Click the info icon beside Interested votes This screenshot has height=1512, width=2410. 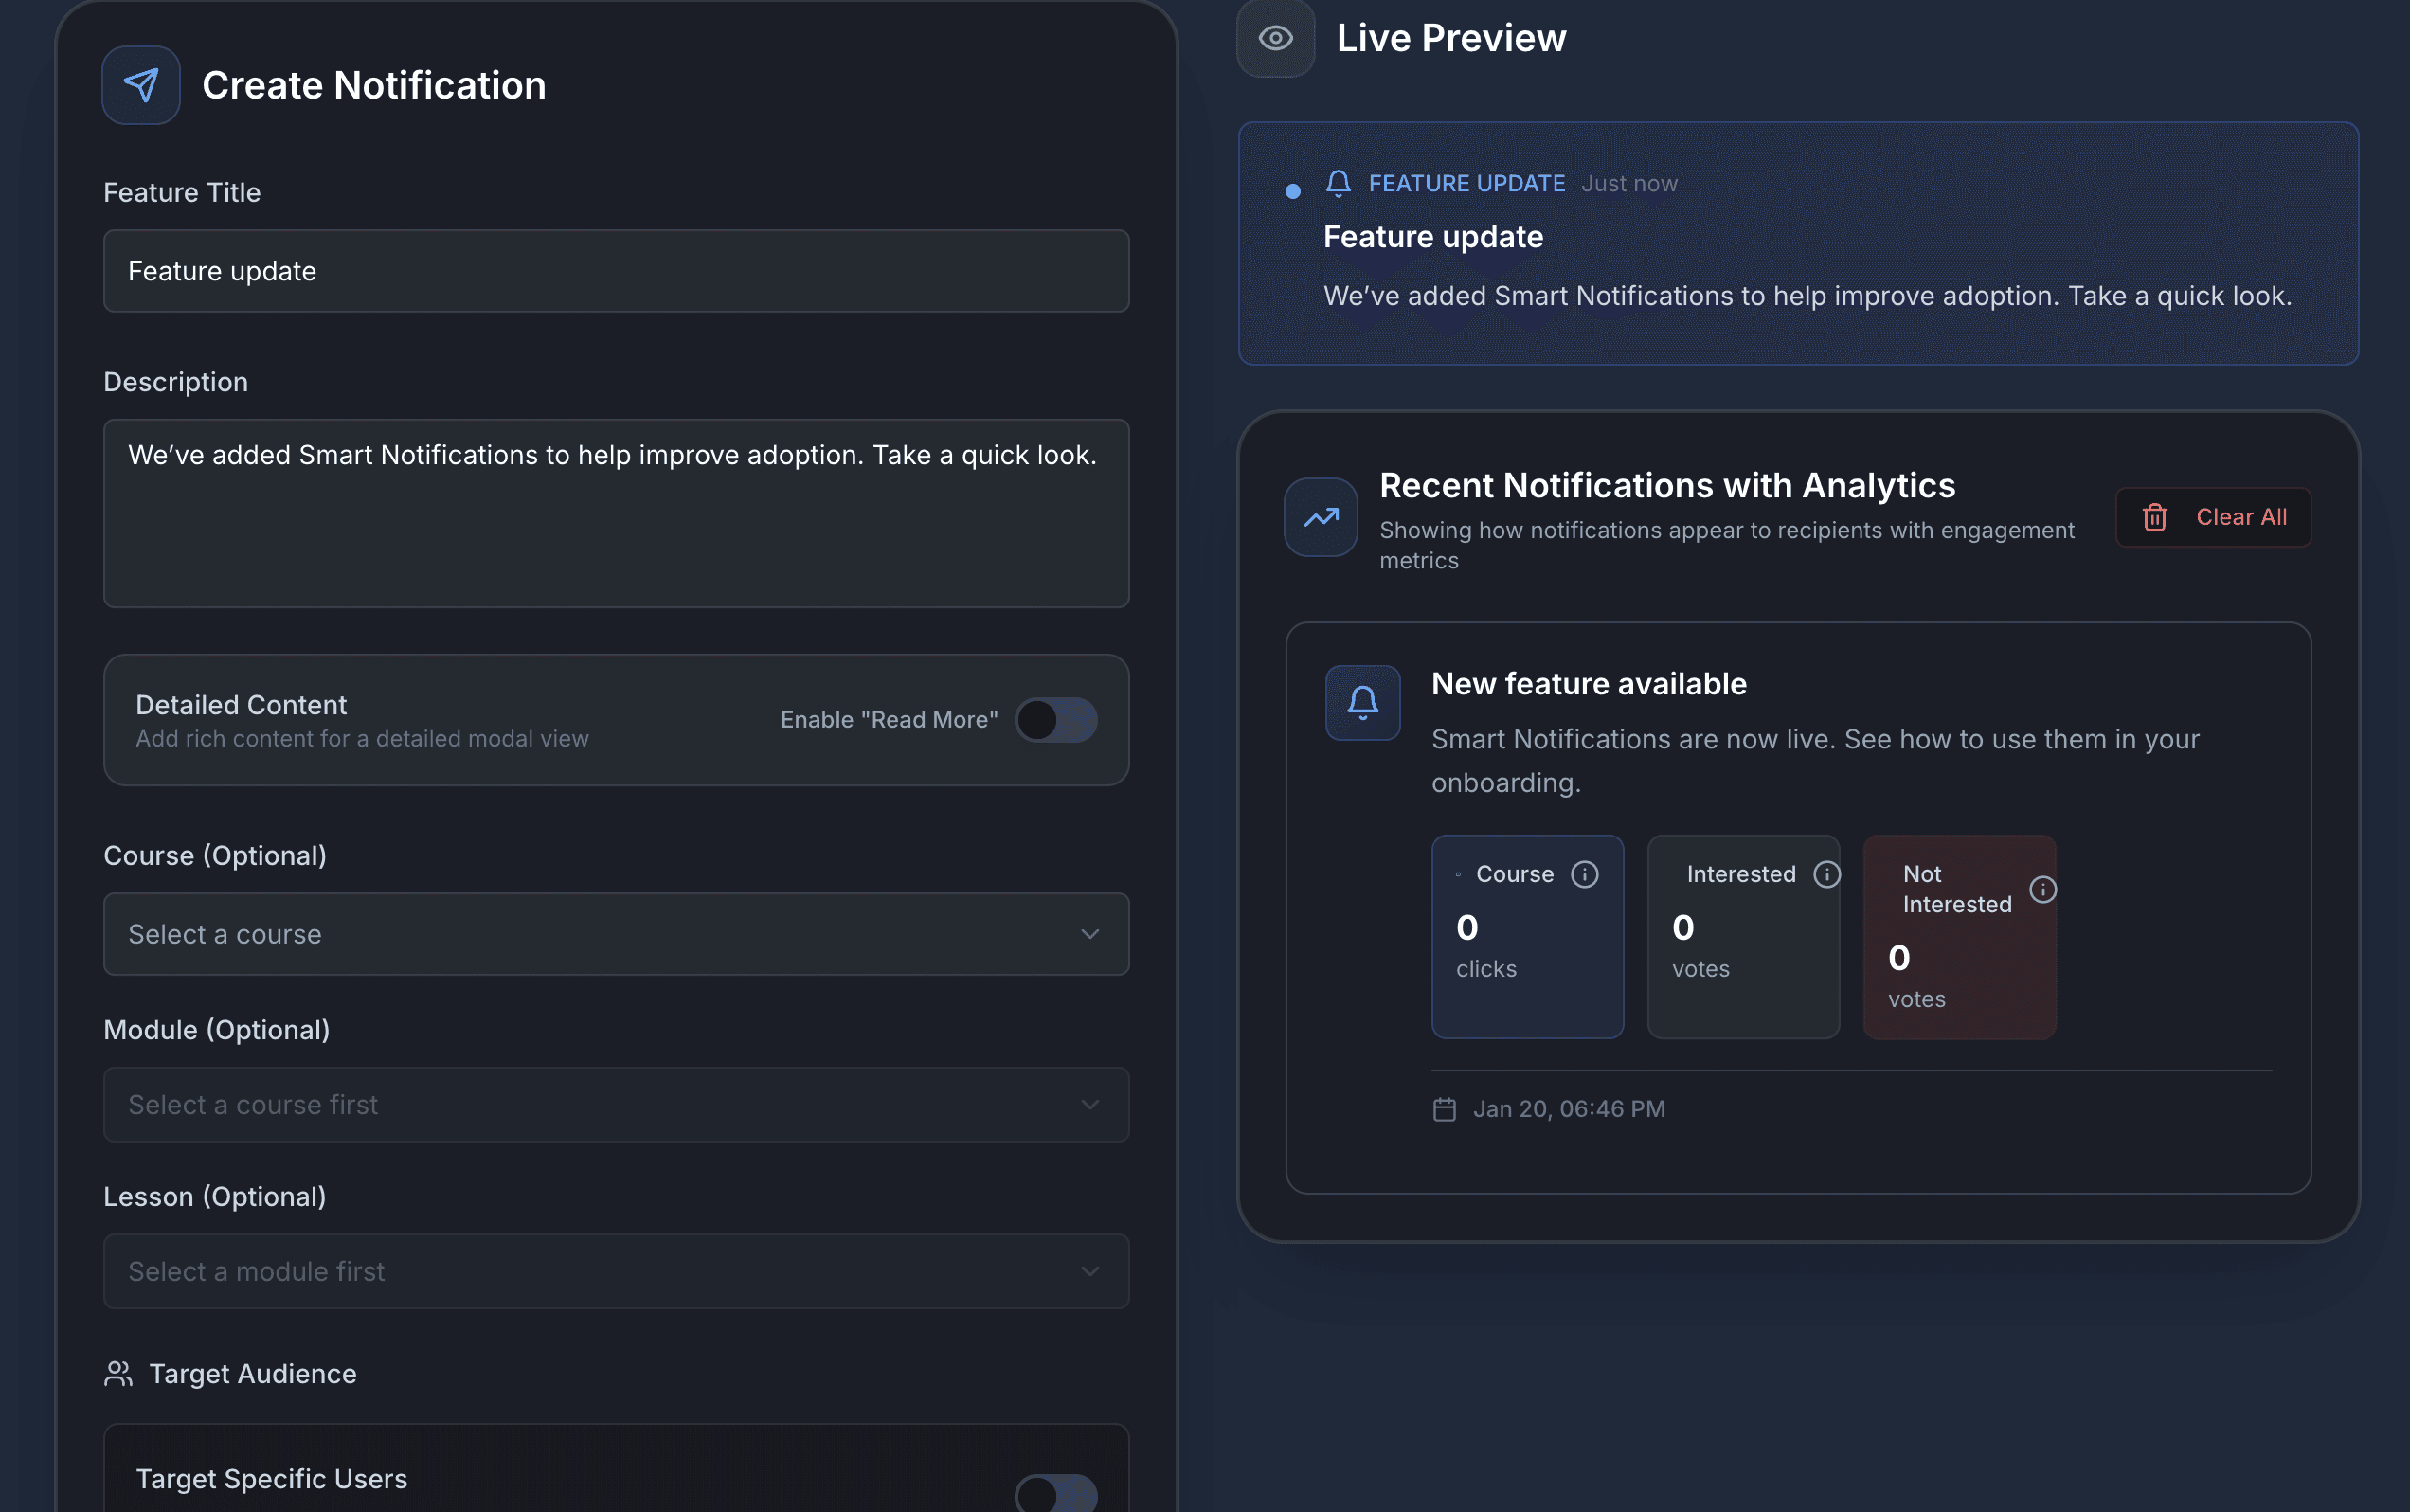(x=1826, y=874)
